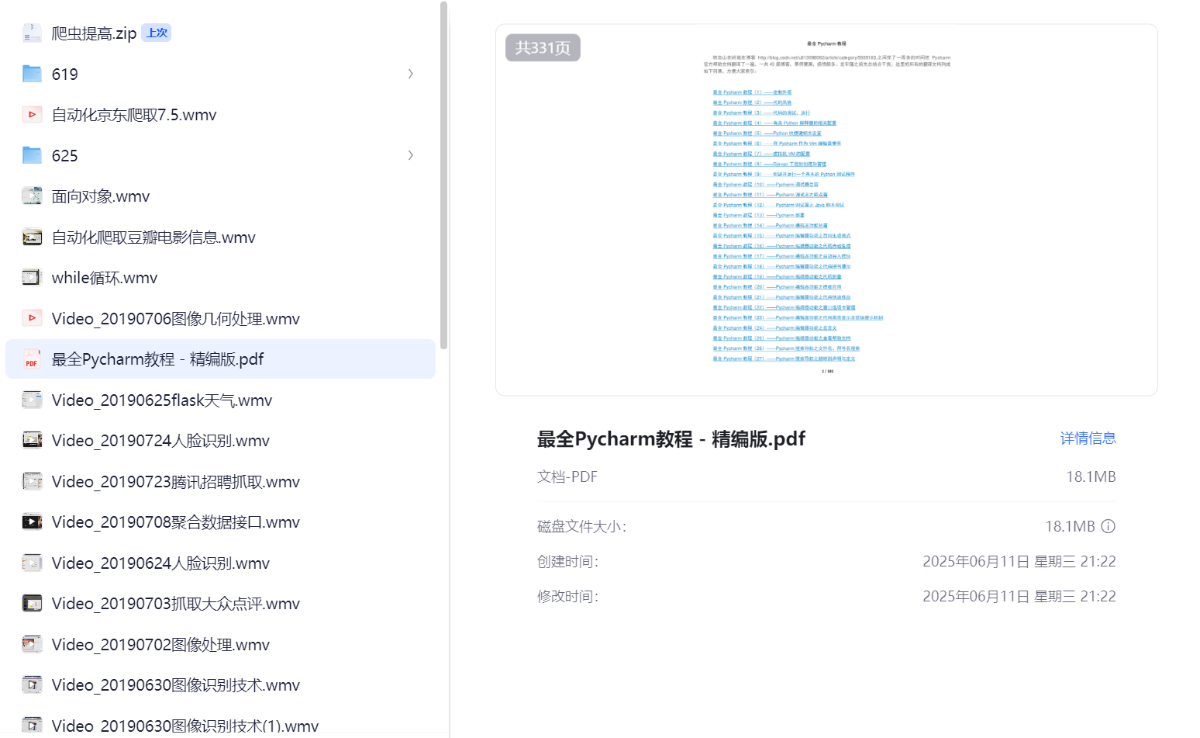Expand the 619 folder chevron

[411, 74]
